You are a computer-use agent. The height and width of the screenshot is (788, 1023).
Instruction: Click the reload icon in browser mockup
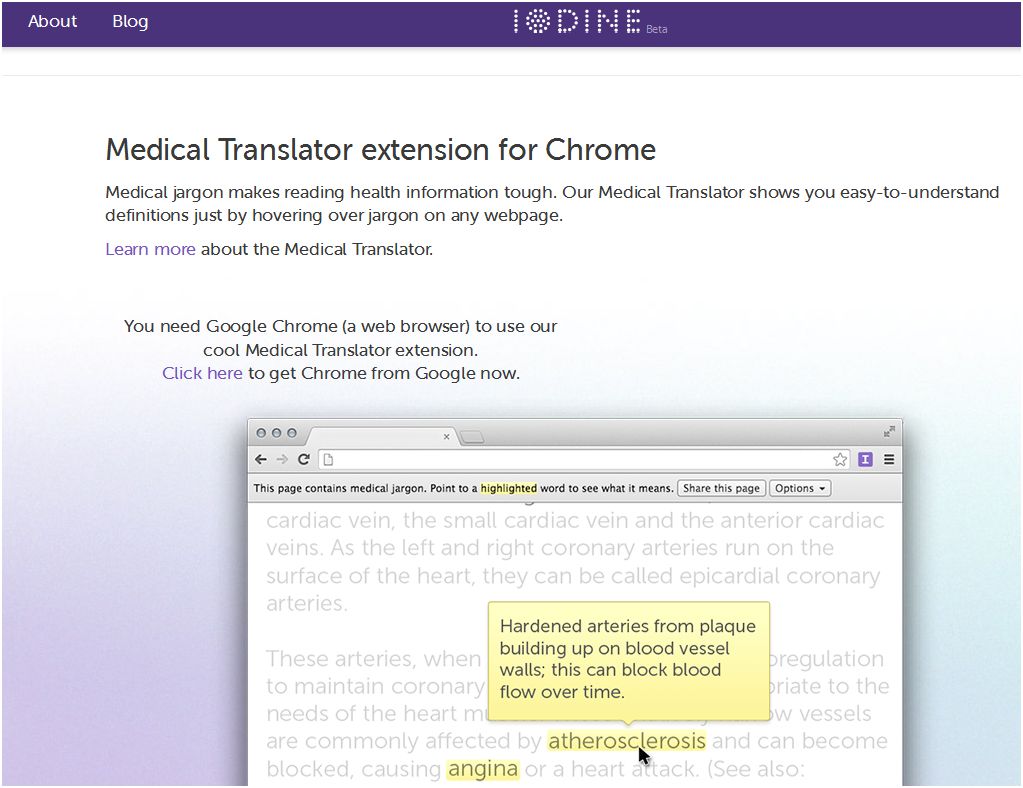point(303,459)
